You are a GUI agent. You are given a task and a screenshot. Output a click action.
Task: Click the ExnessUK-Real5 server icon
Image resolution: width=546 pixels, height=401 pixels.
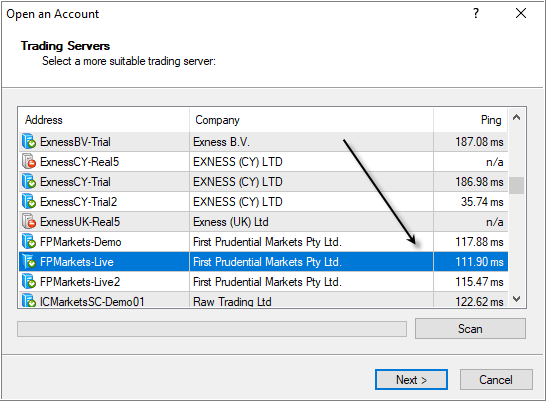coord(29,222)
